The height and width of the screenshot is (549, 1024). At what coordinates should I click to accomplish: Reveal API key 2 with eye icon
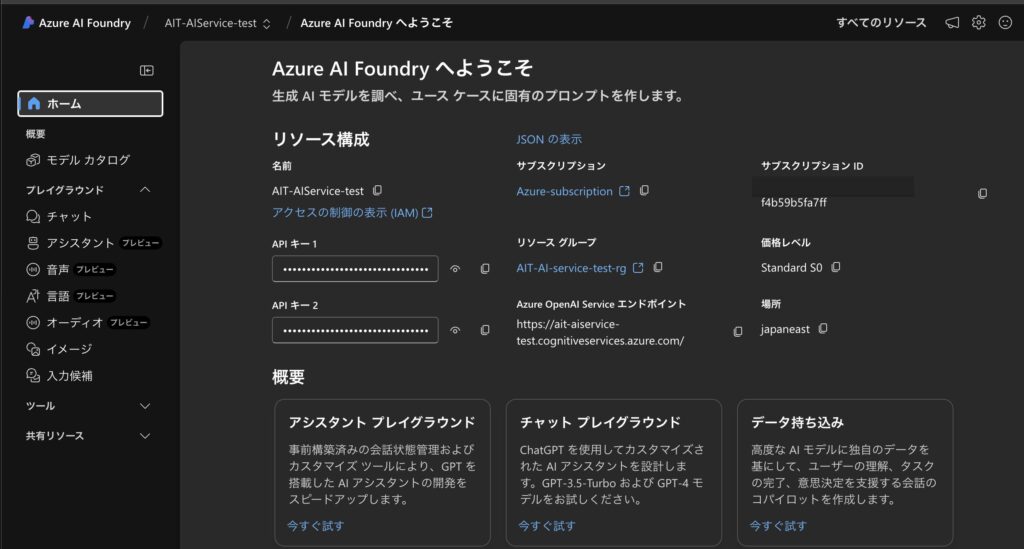455,330
